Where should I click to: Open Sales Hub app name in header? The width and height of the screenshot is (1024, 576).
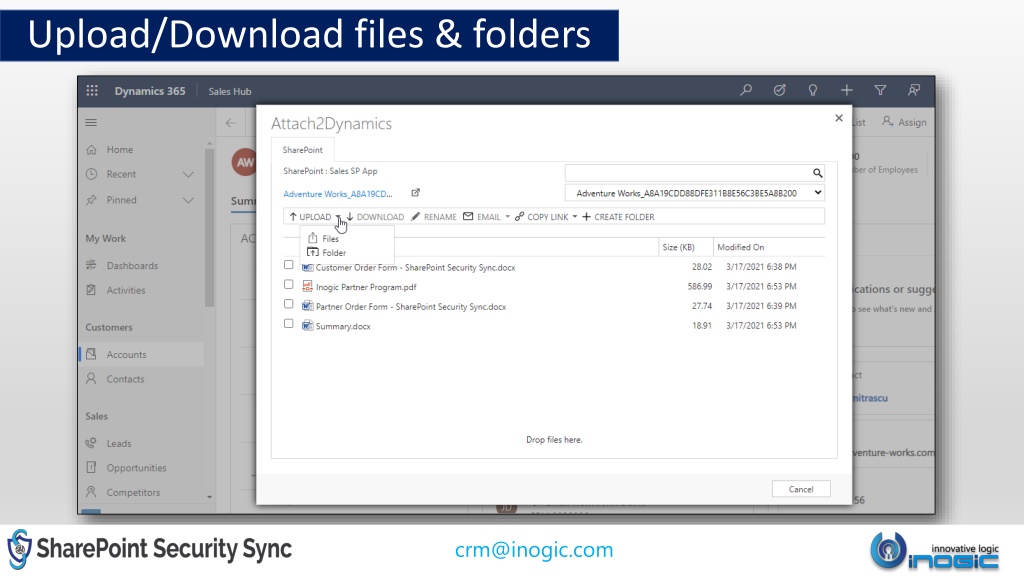[230, 91]
